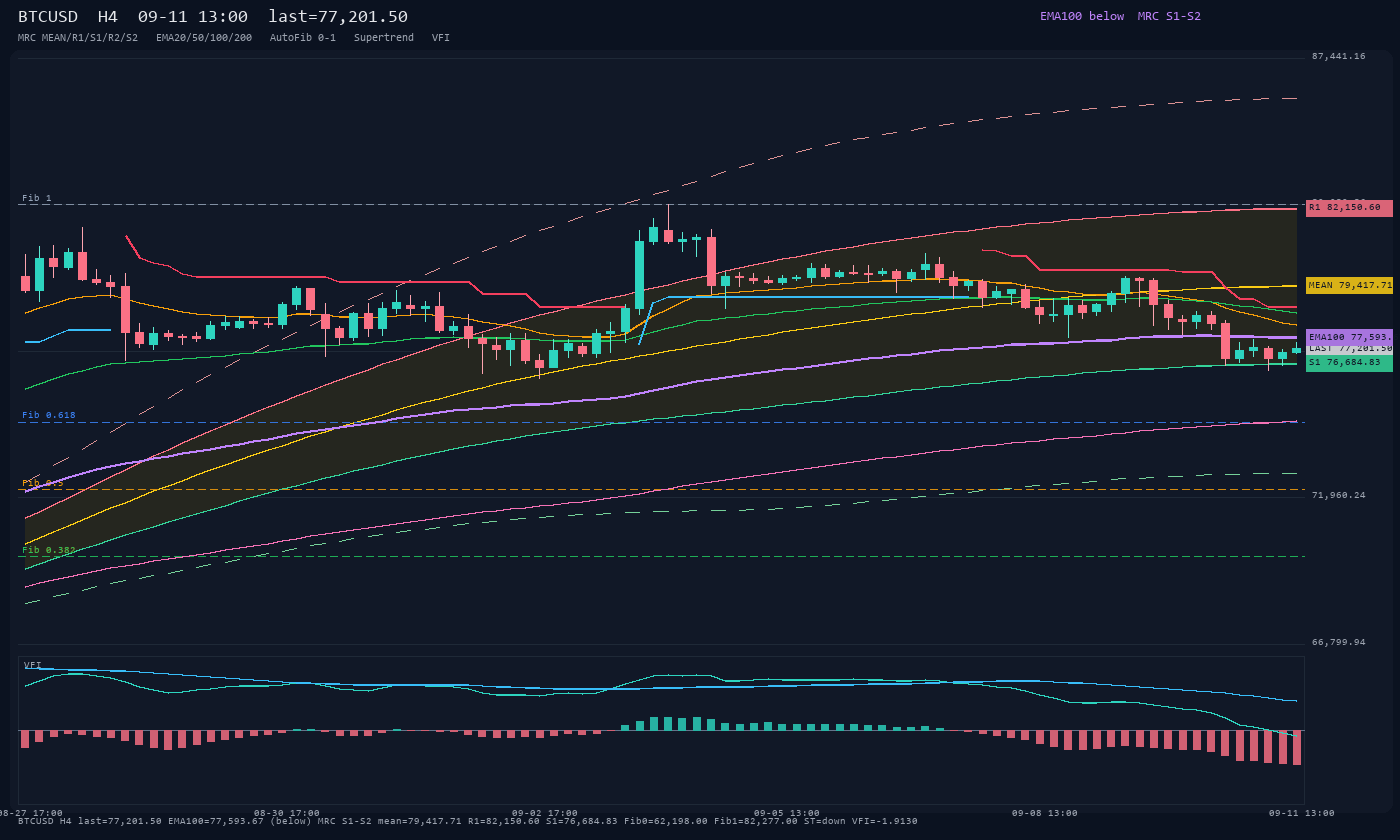This screenshot has height=840, width=1400.
Task: Click "mean=79,417.71" in the bottom status line
Action: tap(417, 821)
